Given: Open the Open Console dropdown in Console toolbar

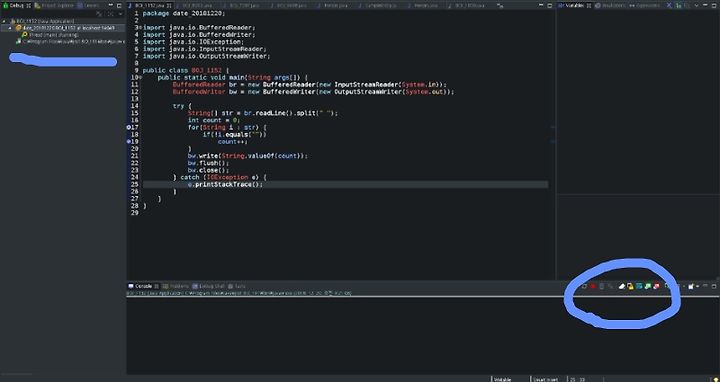Looking at the screenshot, I should (698, 286).
